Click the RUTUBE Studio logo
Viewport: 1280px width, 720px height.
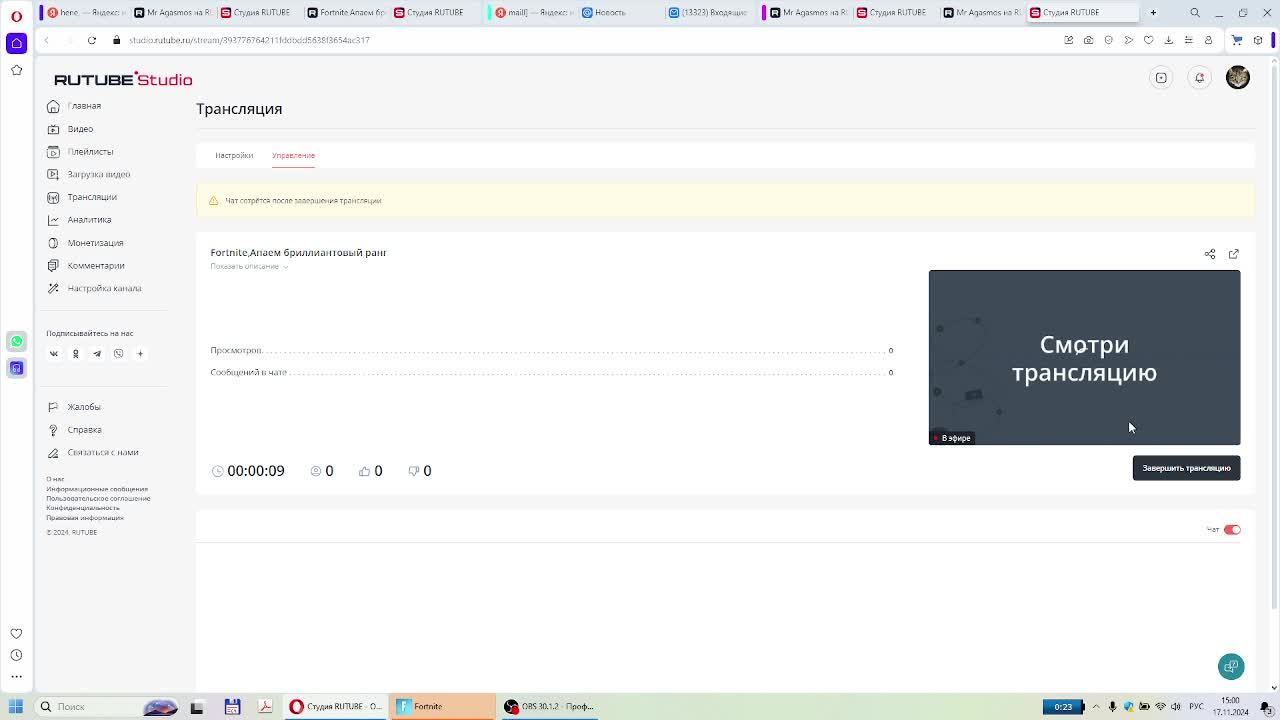(123, 79)
